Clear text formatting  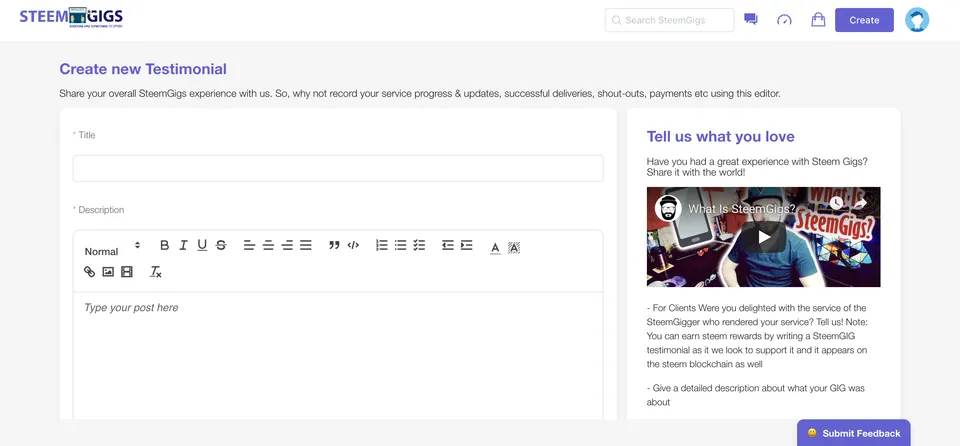[156, 271]
